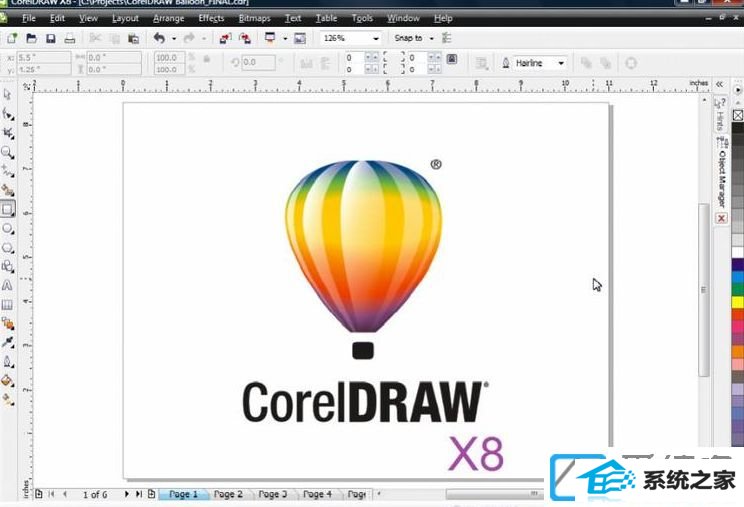The width and height of the screenshot is (744, 507).
Task: Open the Effects menu
Action: coord(211,18)
